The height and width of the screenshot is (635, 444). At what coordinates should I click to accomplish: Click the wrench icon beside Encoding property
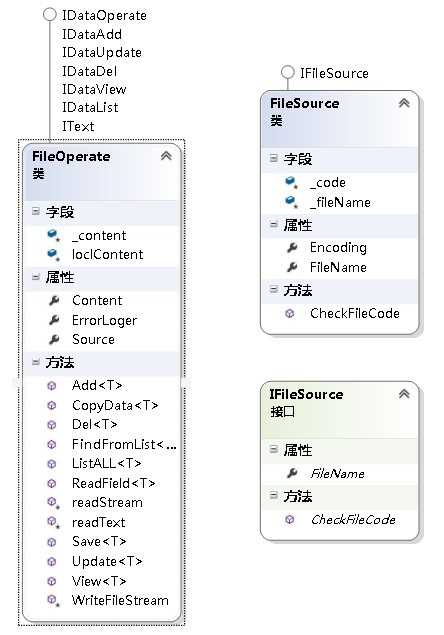pos(292,247)
